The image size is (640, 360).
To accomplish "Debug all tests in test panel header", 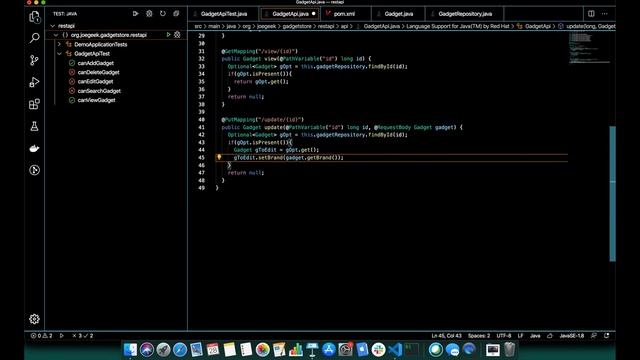I will [x=149, y=13].
